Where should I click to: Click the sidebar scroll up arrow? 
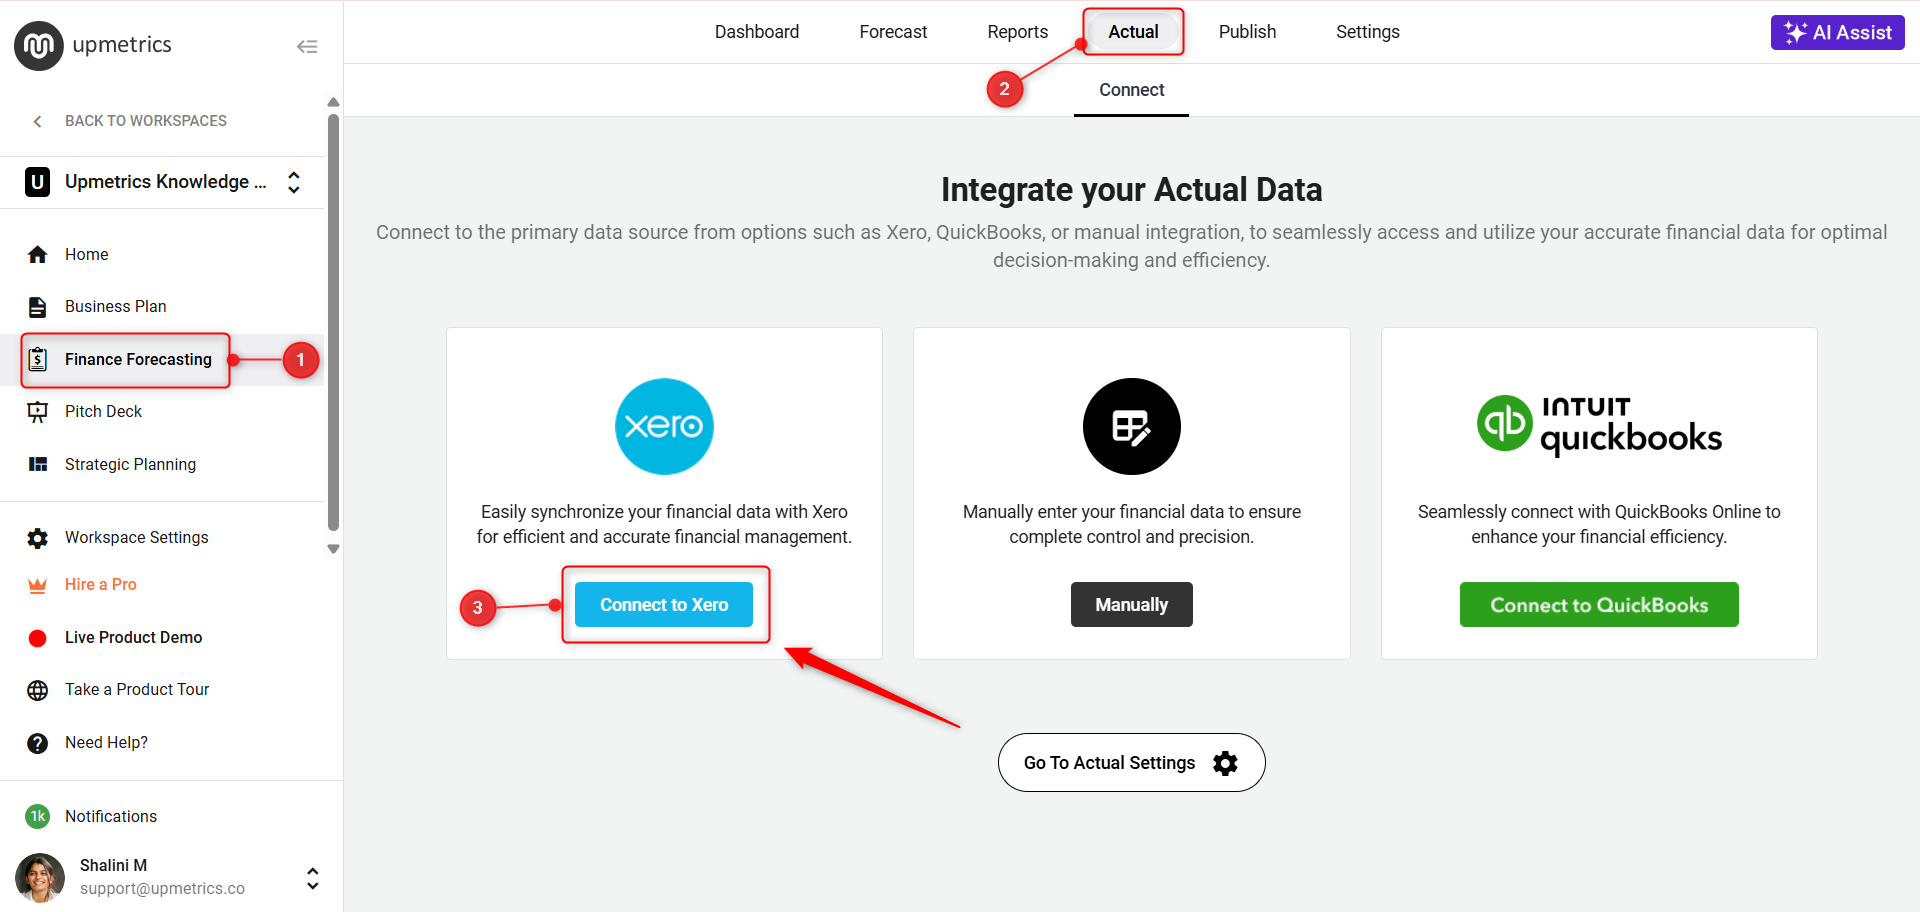pyautogui.click(x=333, y=102)
